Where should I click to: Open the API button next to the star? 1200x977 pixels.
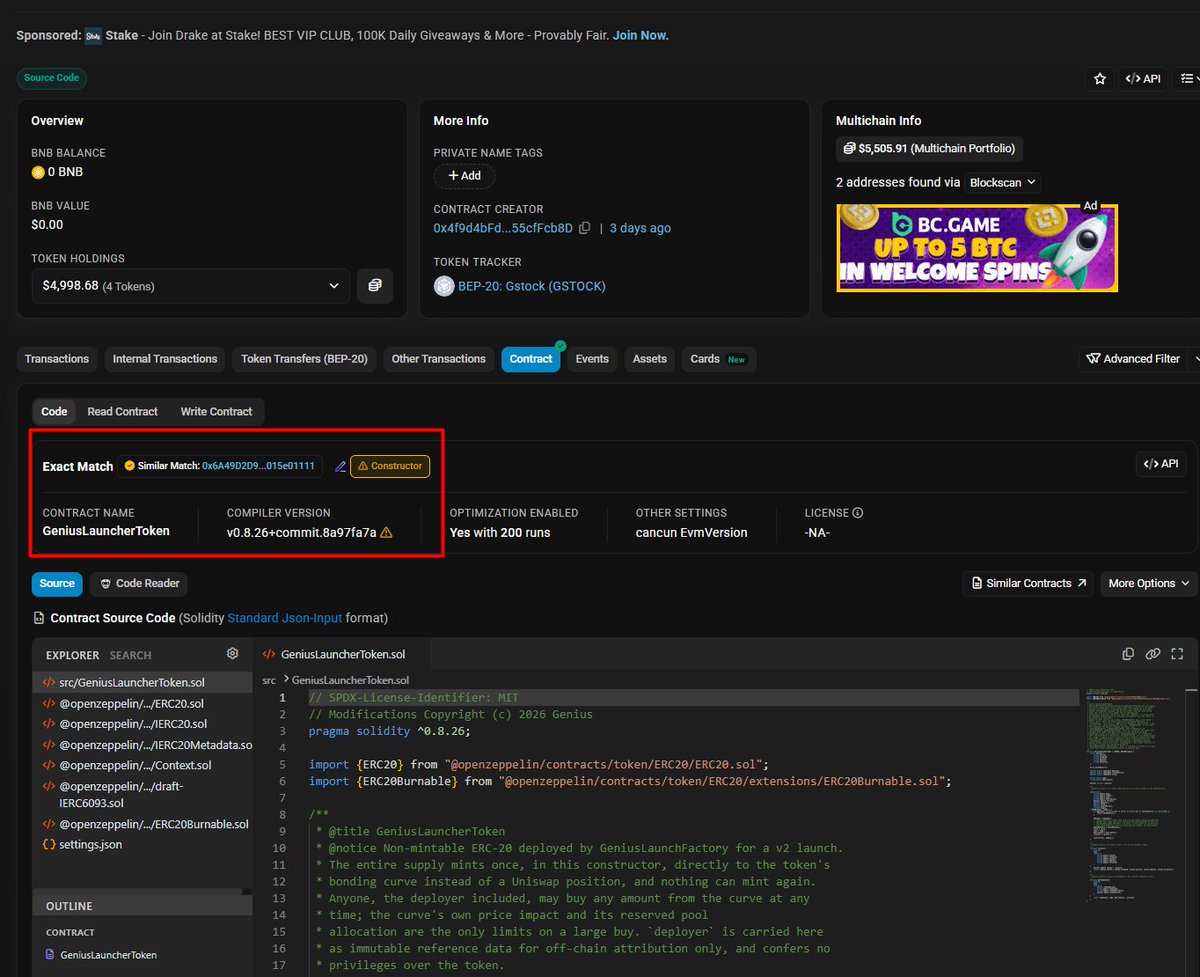[x=1144, y=78]
